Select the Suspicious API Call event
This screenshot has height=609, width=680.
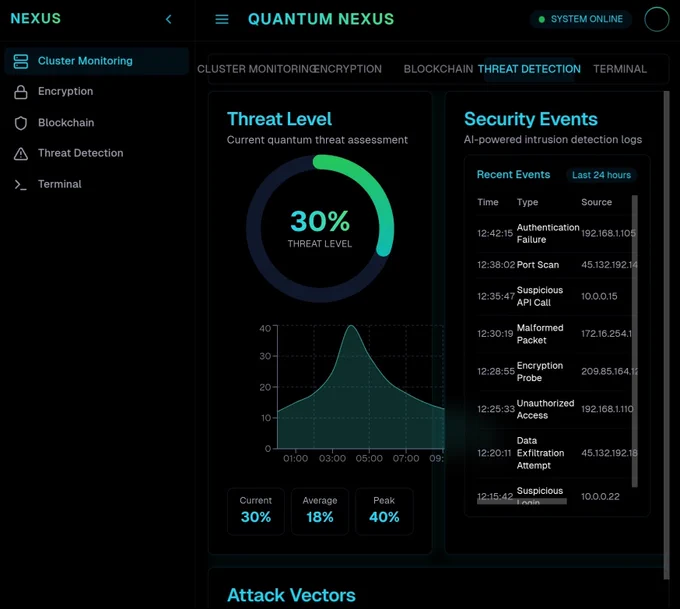(555, 297)
